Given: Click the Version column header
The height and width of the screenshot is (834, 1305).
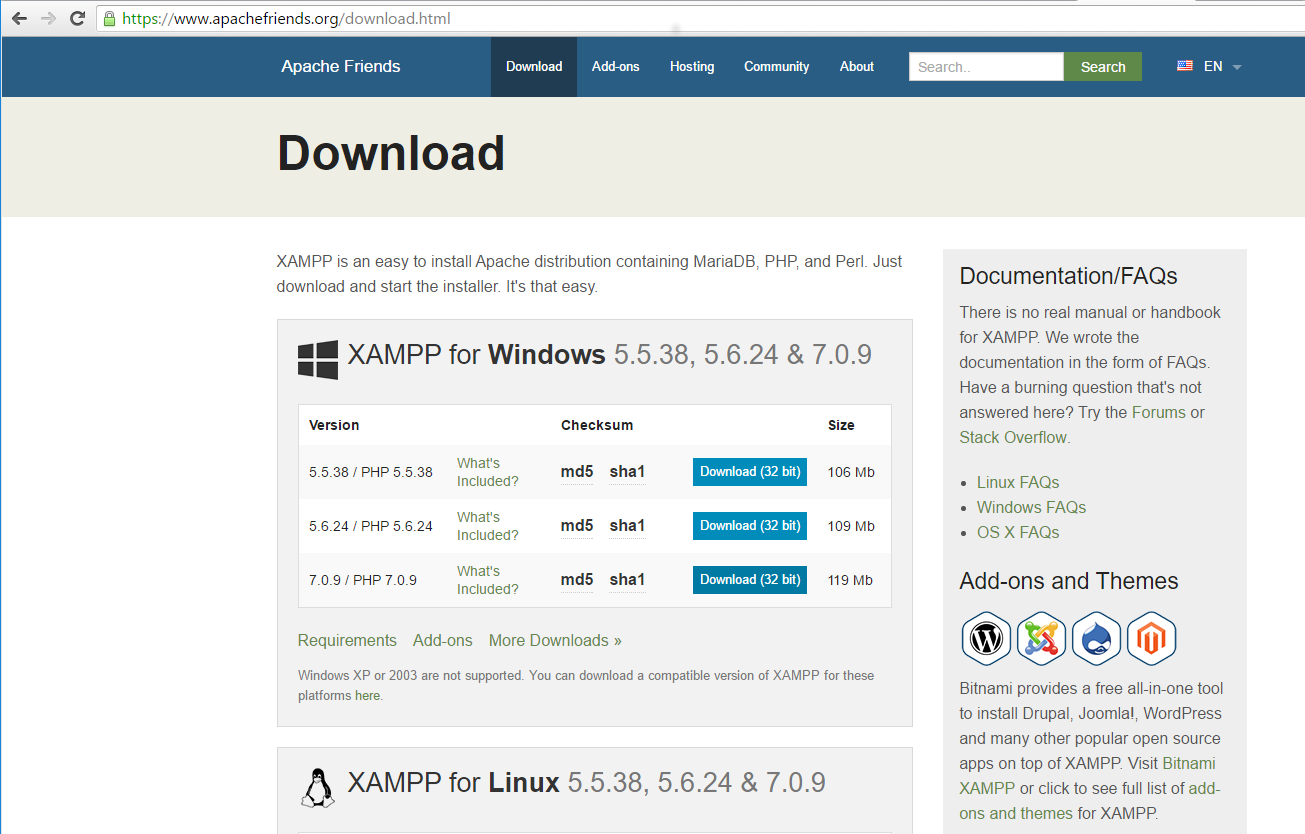Looking at the screenshot, I should 334,425.
